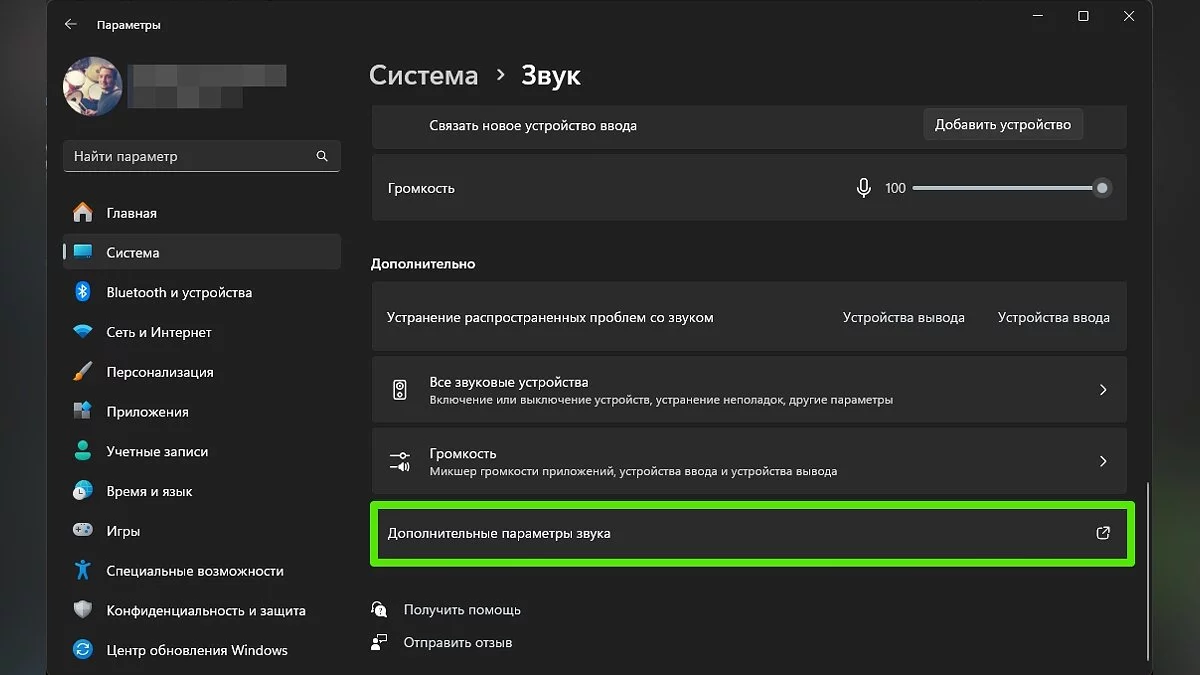Select 'Учетные записи' in the sidebar

click(157, 452)
